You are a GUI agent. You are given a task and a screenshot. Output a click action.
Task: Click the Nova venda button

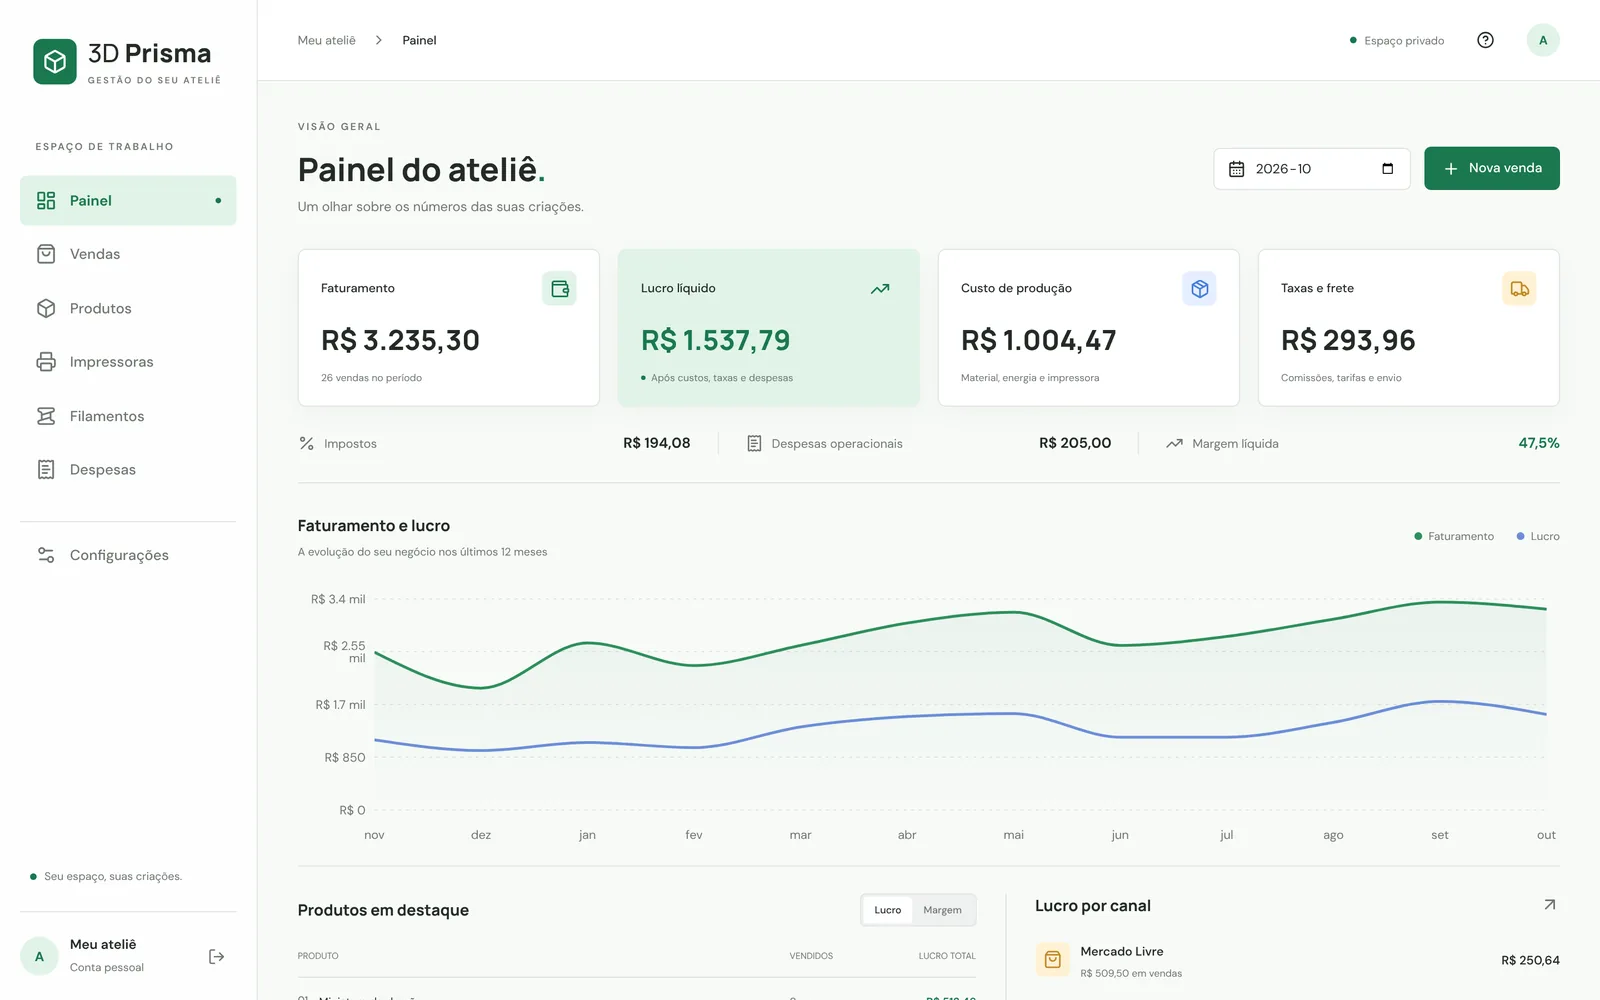[1492, 168]
